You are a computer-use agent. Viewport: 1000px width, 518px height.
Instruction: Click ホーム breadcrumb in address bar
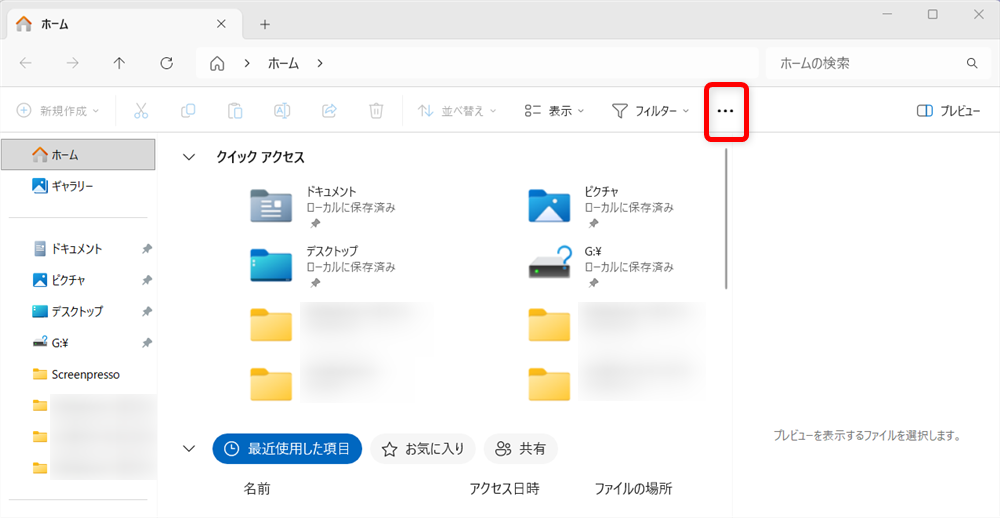(x=283, y=63)
